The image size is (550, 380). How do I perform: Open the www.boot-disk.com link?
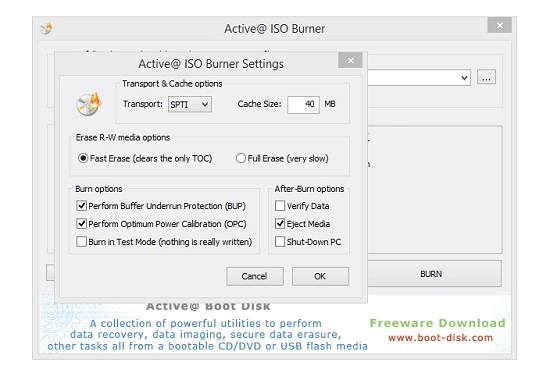click(x=440, y=338)
